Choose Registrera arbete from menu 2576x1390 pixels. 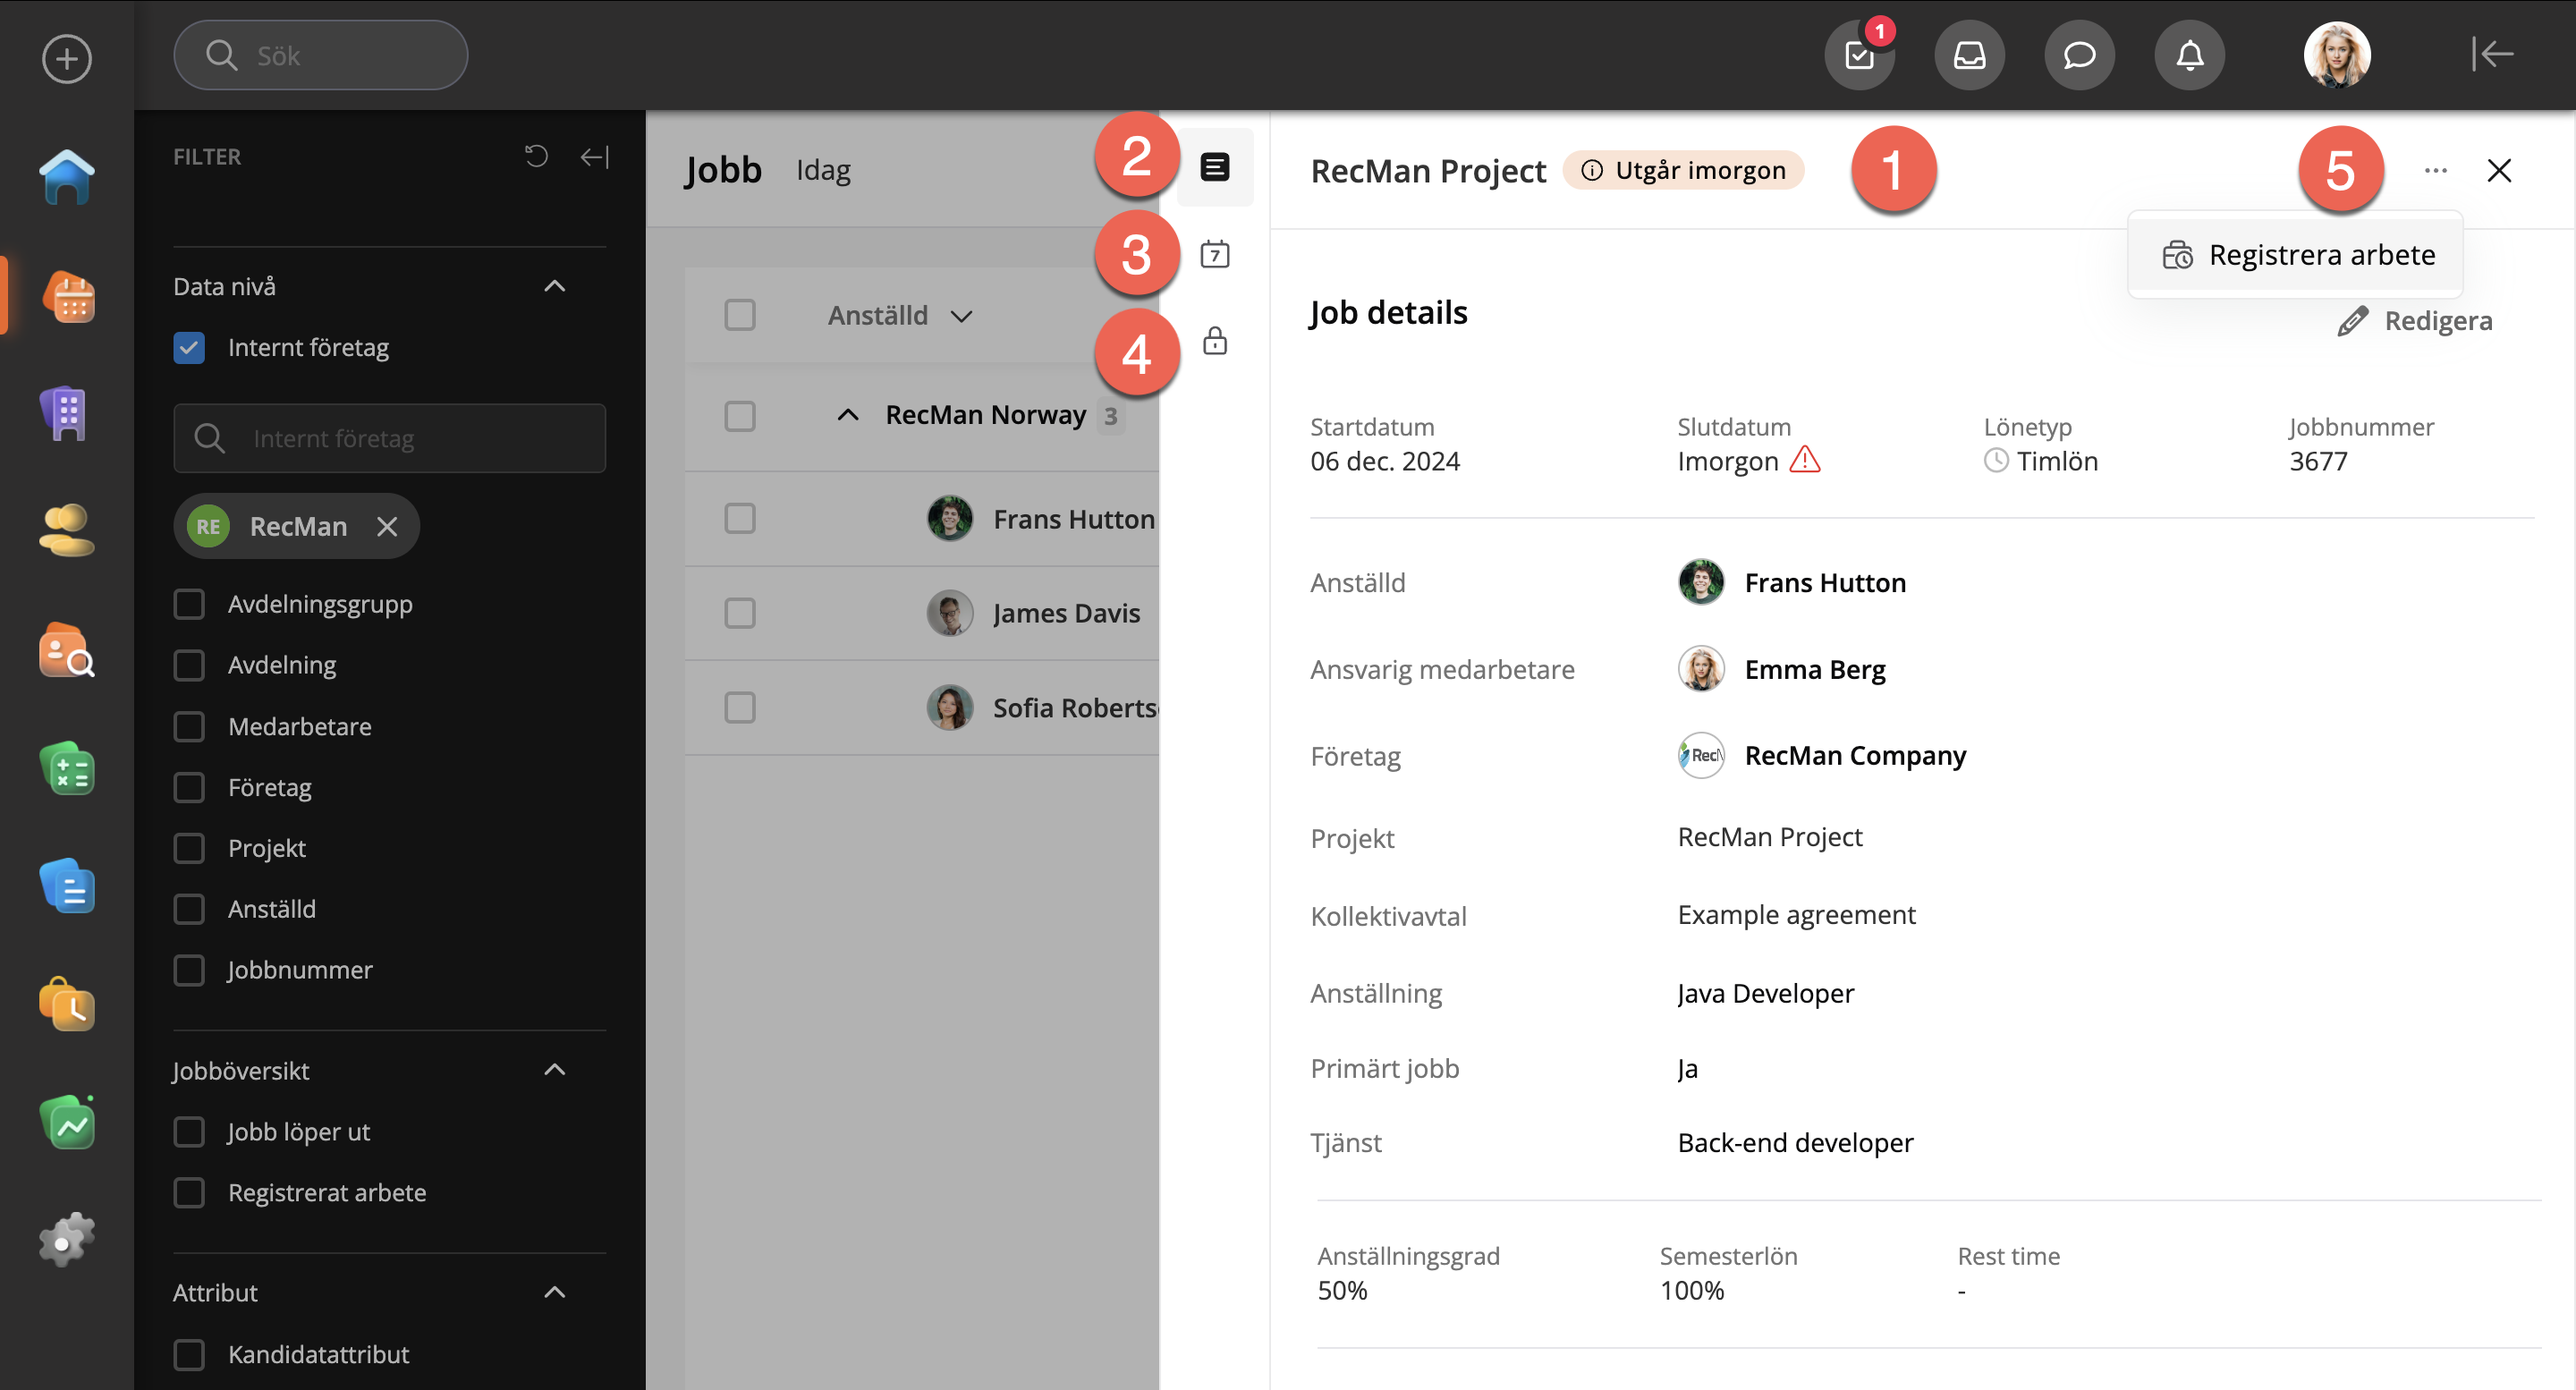pyautogui.click(x=2296, y=255)
